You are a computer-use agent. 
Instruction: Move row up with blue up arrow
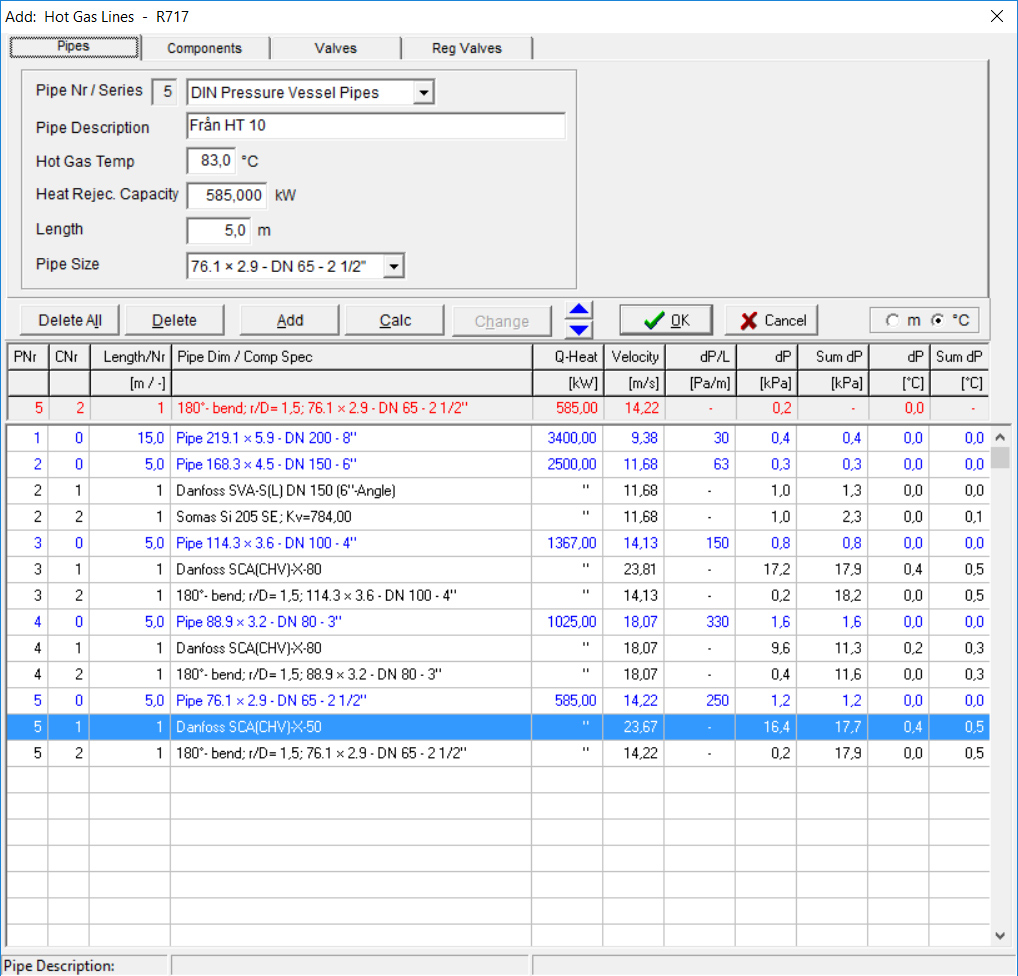click(x=578, y=309)
